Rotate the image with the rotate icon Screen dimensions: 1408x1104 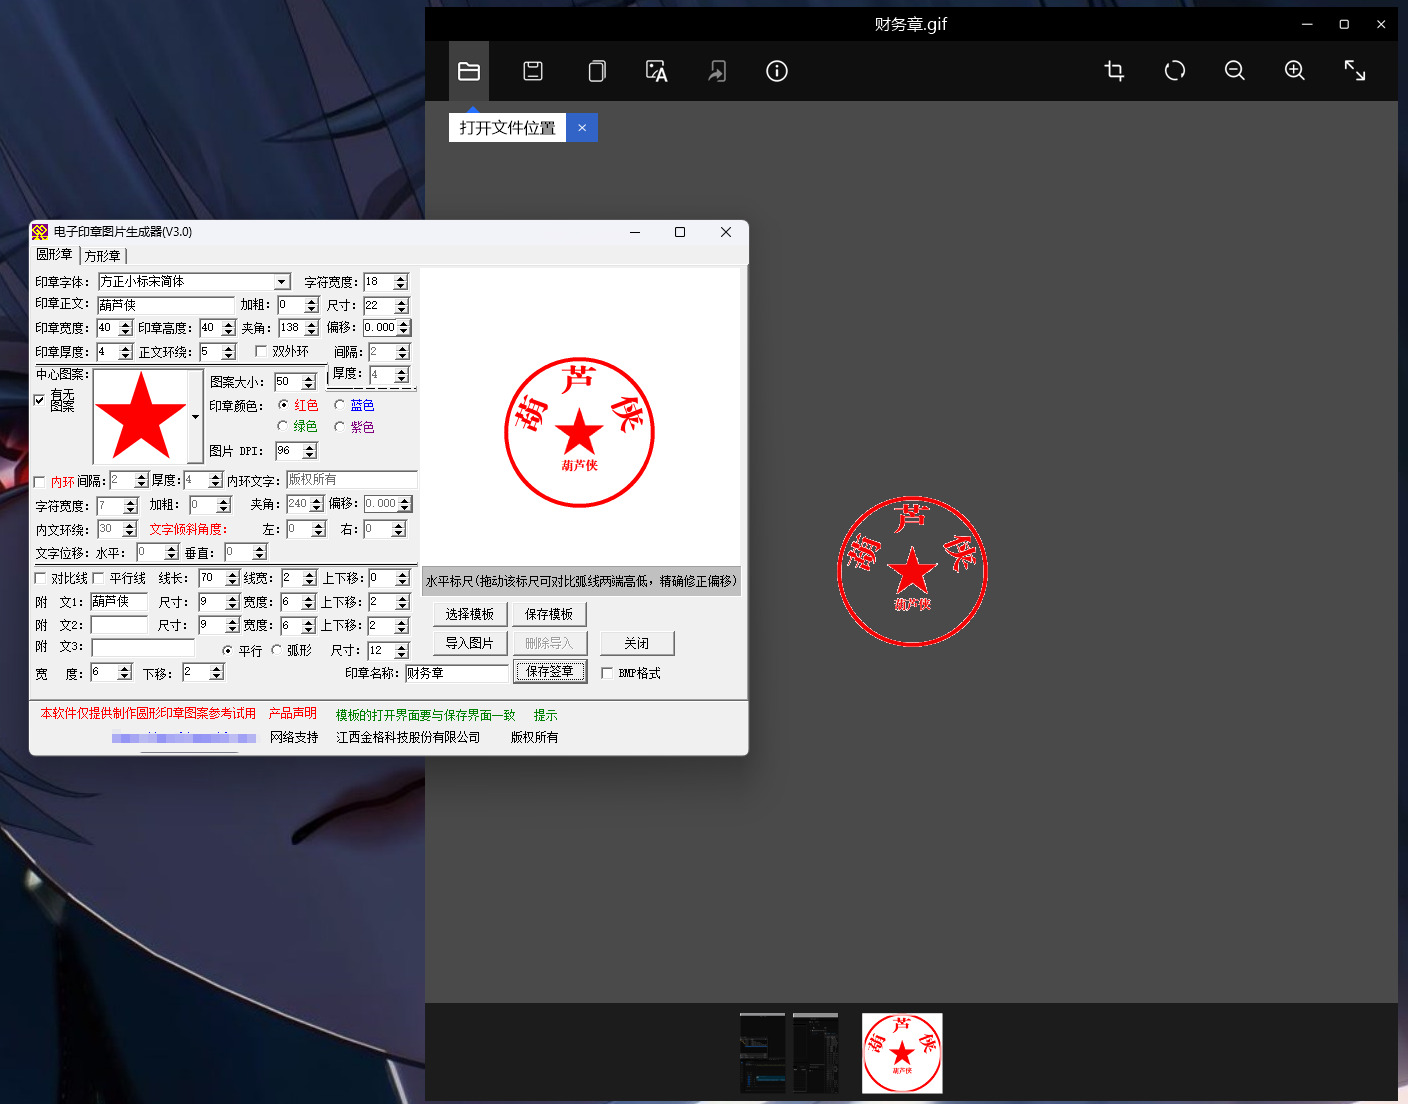tap(1175, 70)
